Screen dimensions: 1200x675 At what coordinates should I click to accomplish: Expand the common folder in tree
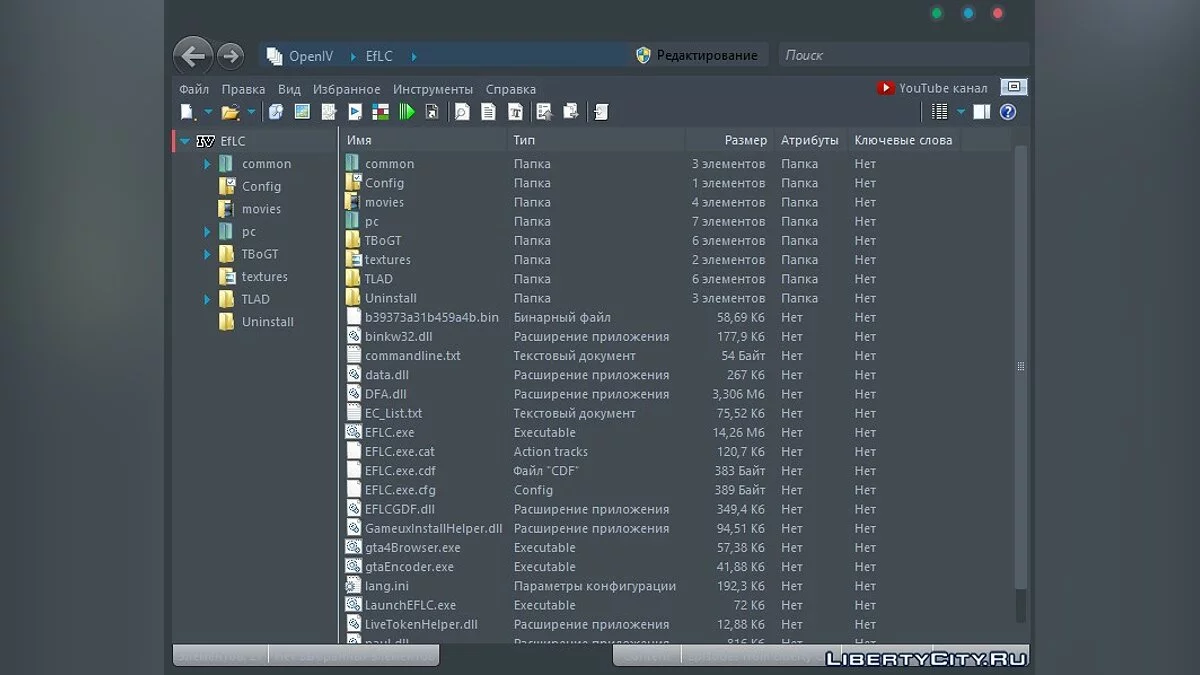(x=207, y=164)
